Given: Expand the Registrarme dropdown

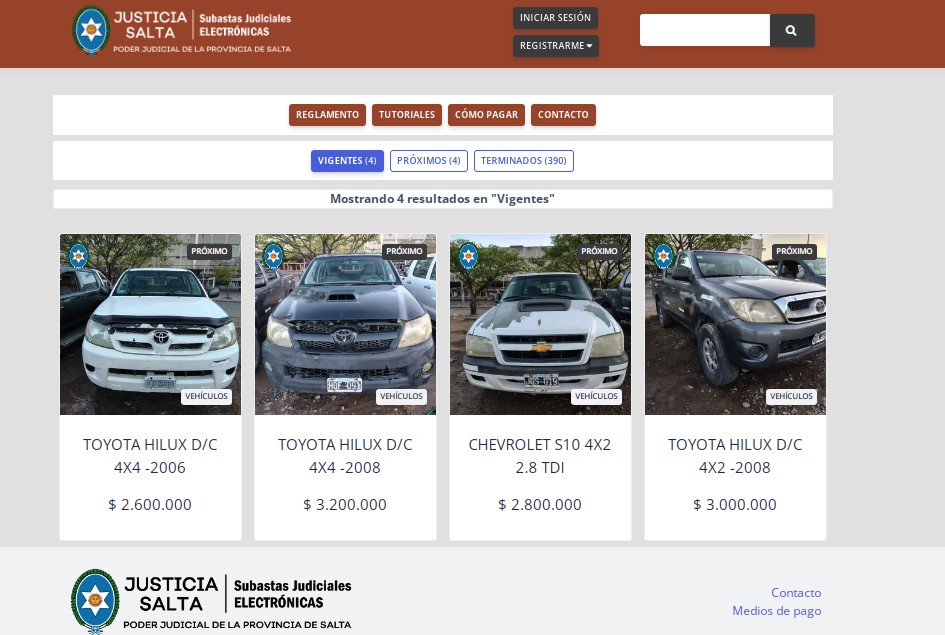Looking at the screenshot, I should [556, 46].
